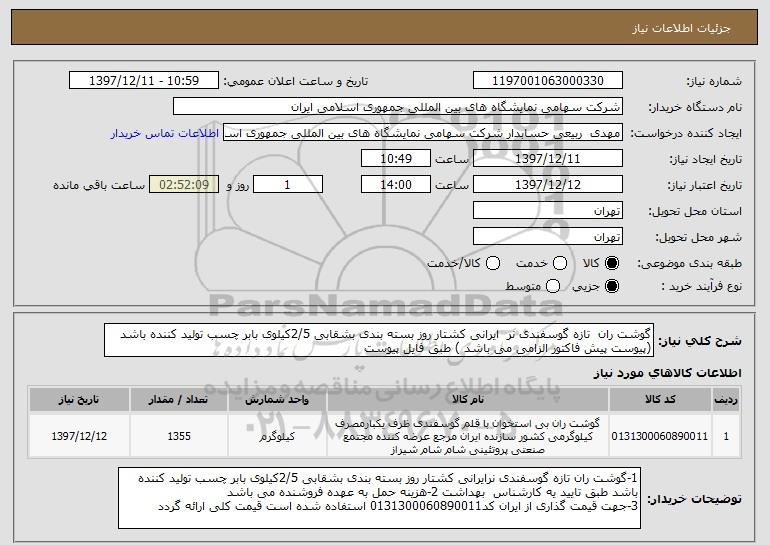Open the اطلاعات تماس خریدار link
The image size is (770, 545).
(165, 134)
